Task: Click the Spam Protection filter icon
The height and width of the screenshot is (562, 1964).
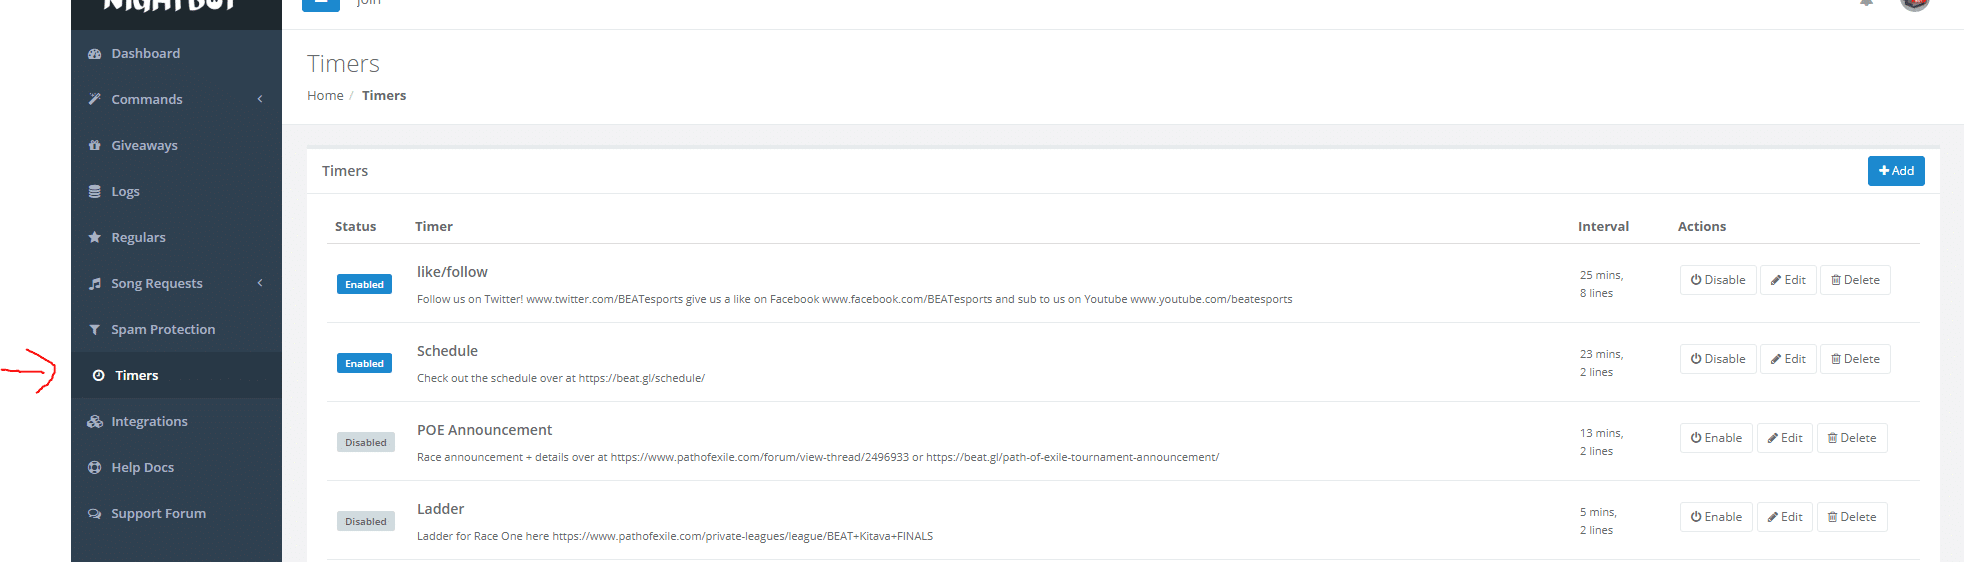Action: pos(95,329)
